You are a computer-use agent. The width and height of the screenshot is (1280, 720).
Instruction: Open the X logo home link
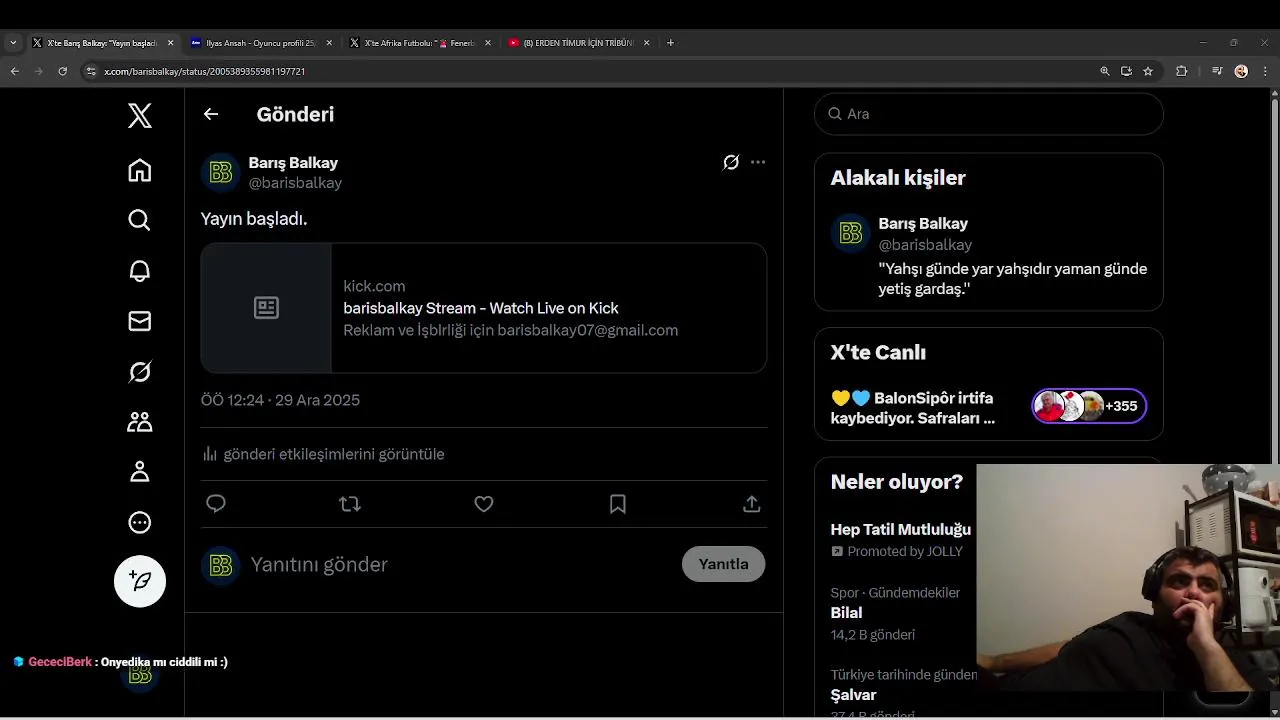pyautogui.click(x=140, y=115)
